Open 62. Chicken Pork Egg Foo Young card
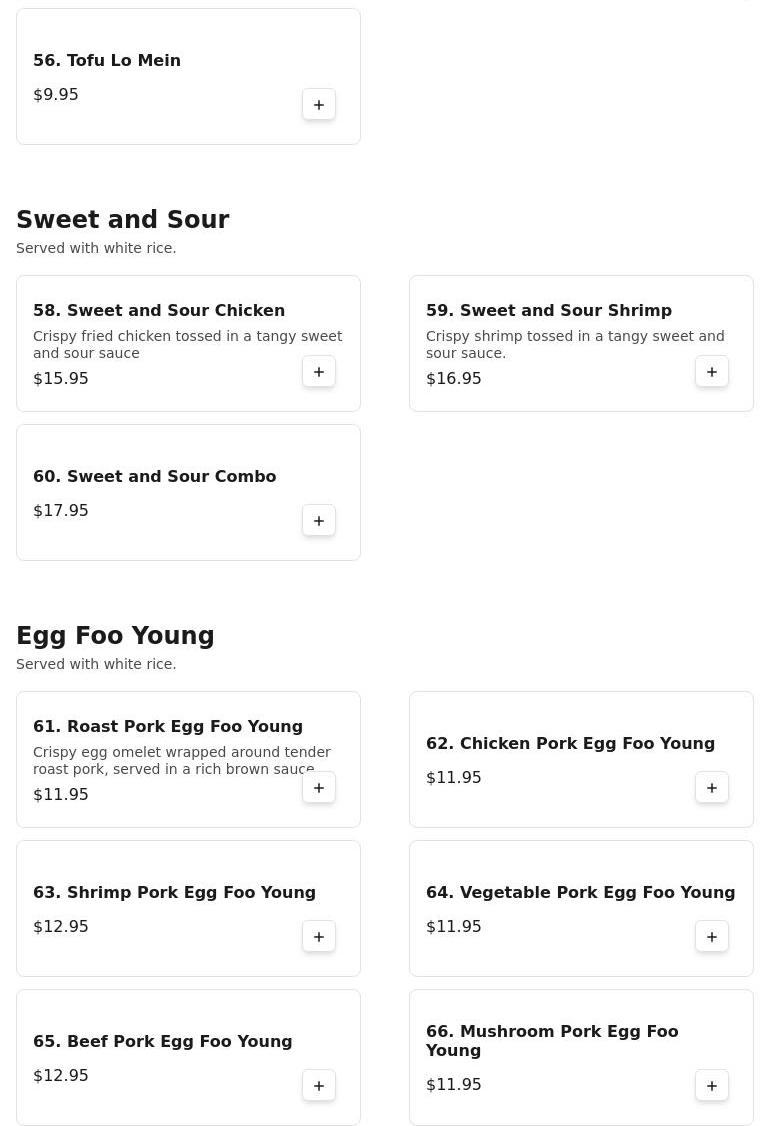 coord(581,760)
